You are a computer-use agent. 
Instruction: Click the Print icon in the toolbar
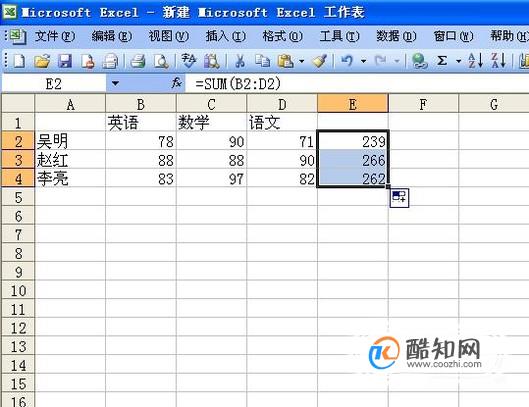(x=138, y=61)
